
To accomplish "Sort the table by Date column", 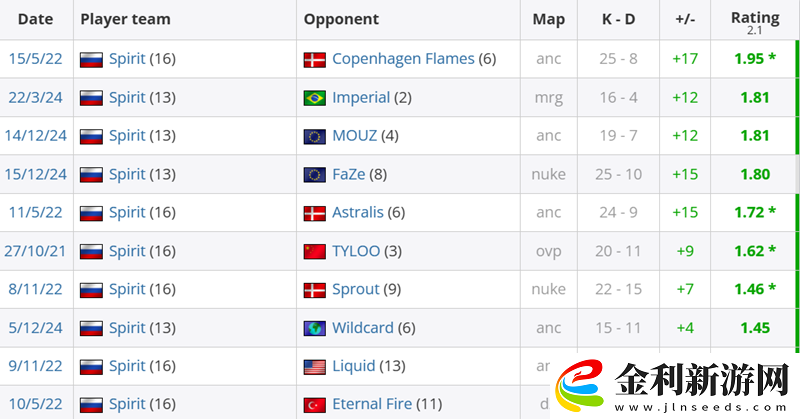I will (x=36, y=19).
